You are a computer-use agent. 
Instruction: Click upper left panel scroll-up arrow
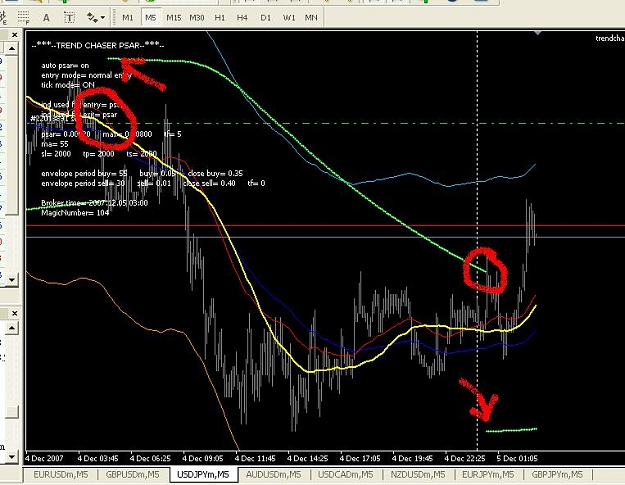(12, 49)
